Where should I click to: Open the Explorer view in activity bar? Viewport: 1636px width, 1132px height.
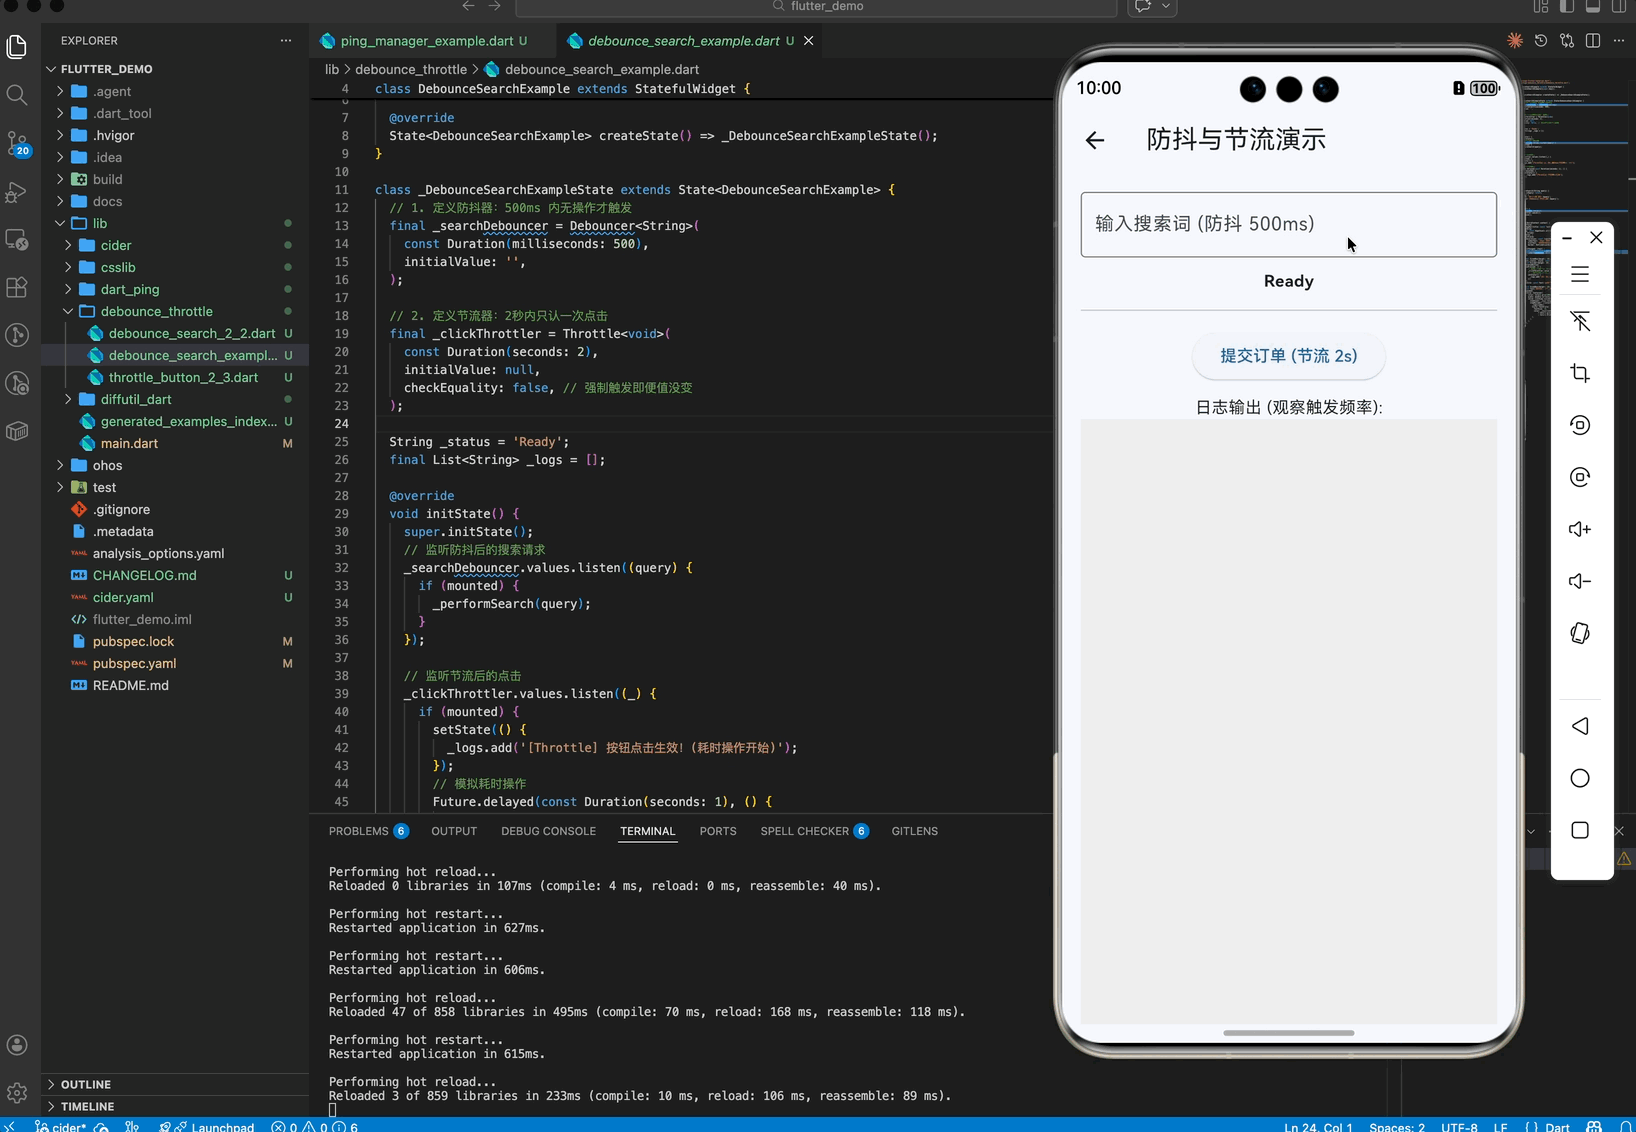point(17,46)
